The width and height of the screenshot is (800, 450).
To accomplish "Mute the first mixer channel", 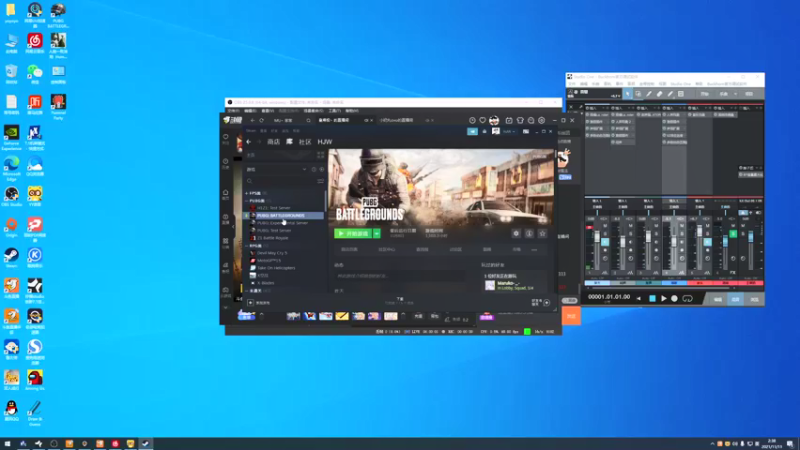I will pyautogui.click(x=605, y=226).
